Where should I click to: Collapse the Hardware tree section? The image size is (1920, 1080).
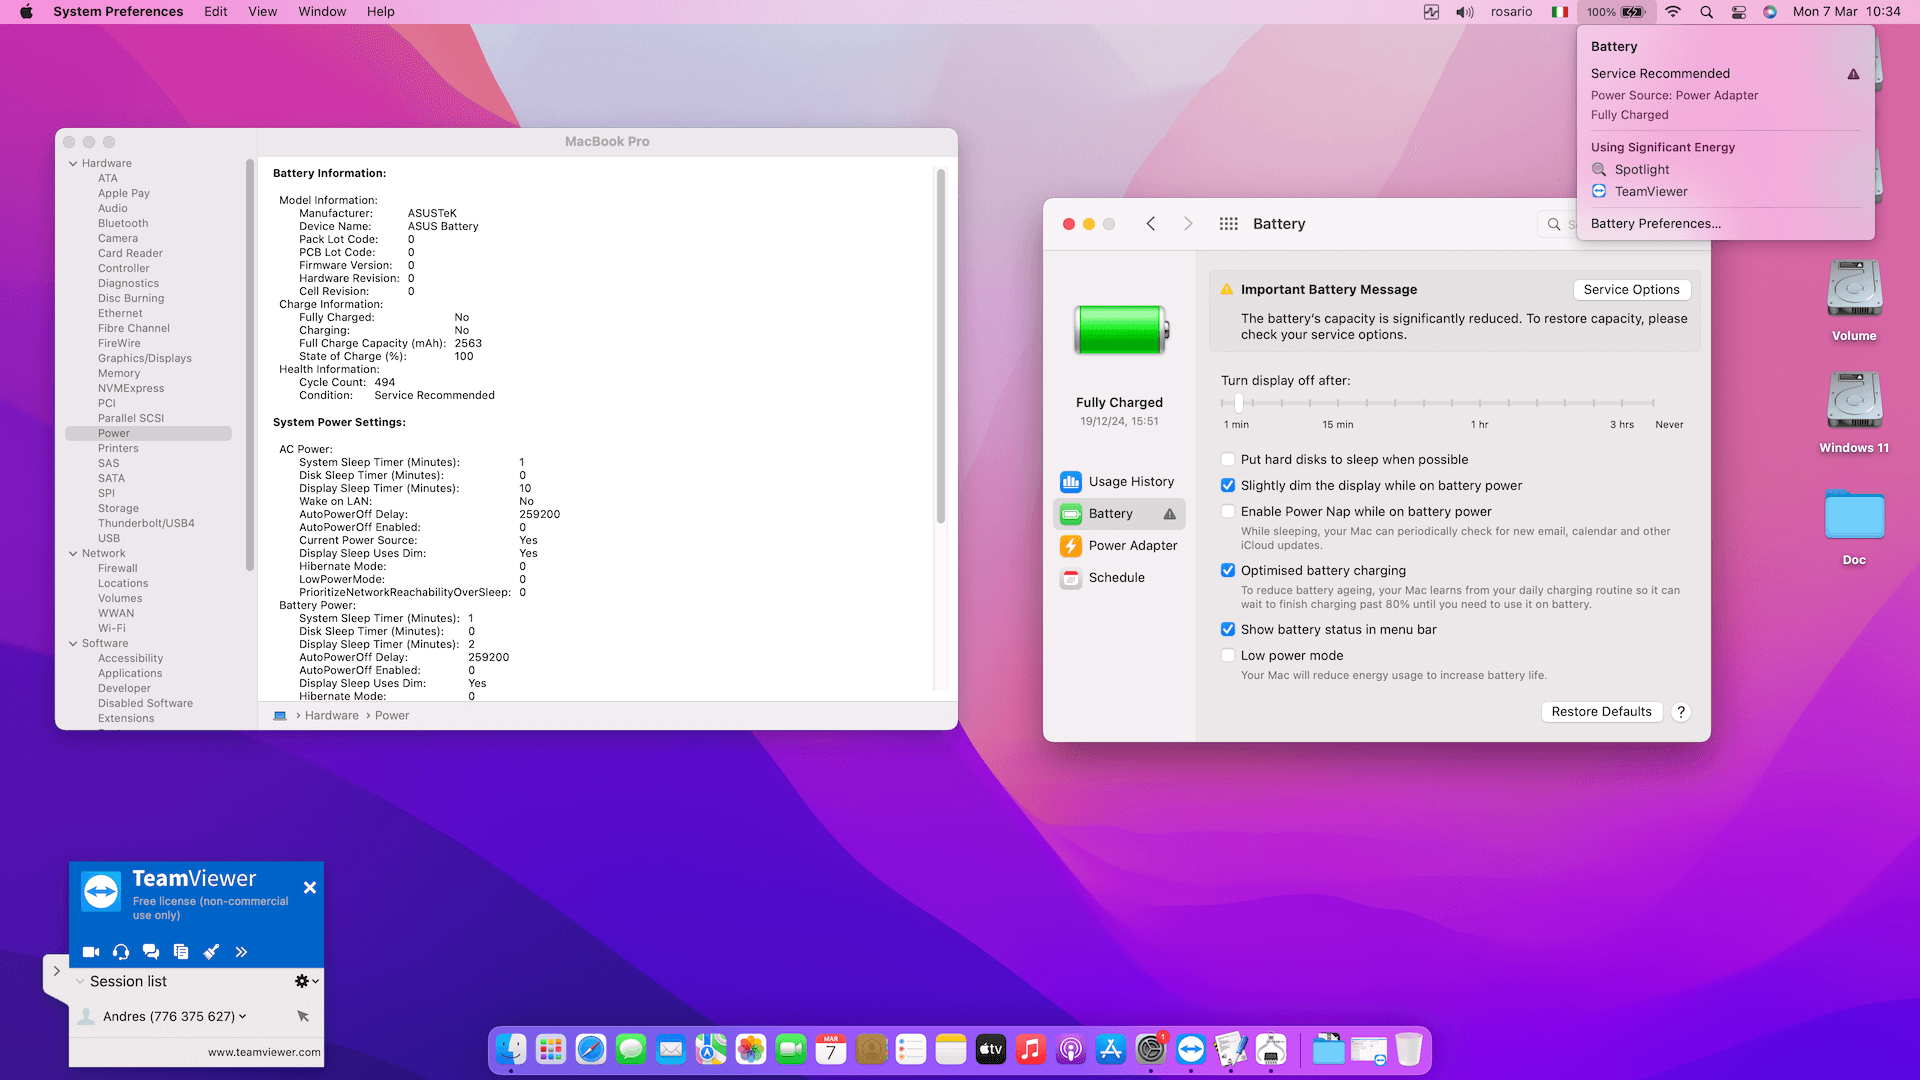tap(73, 164)
